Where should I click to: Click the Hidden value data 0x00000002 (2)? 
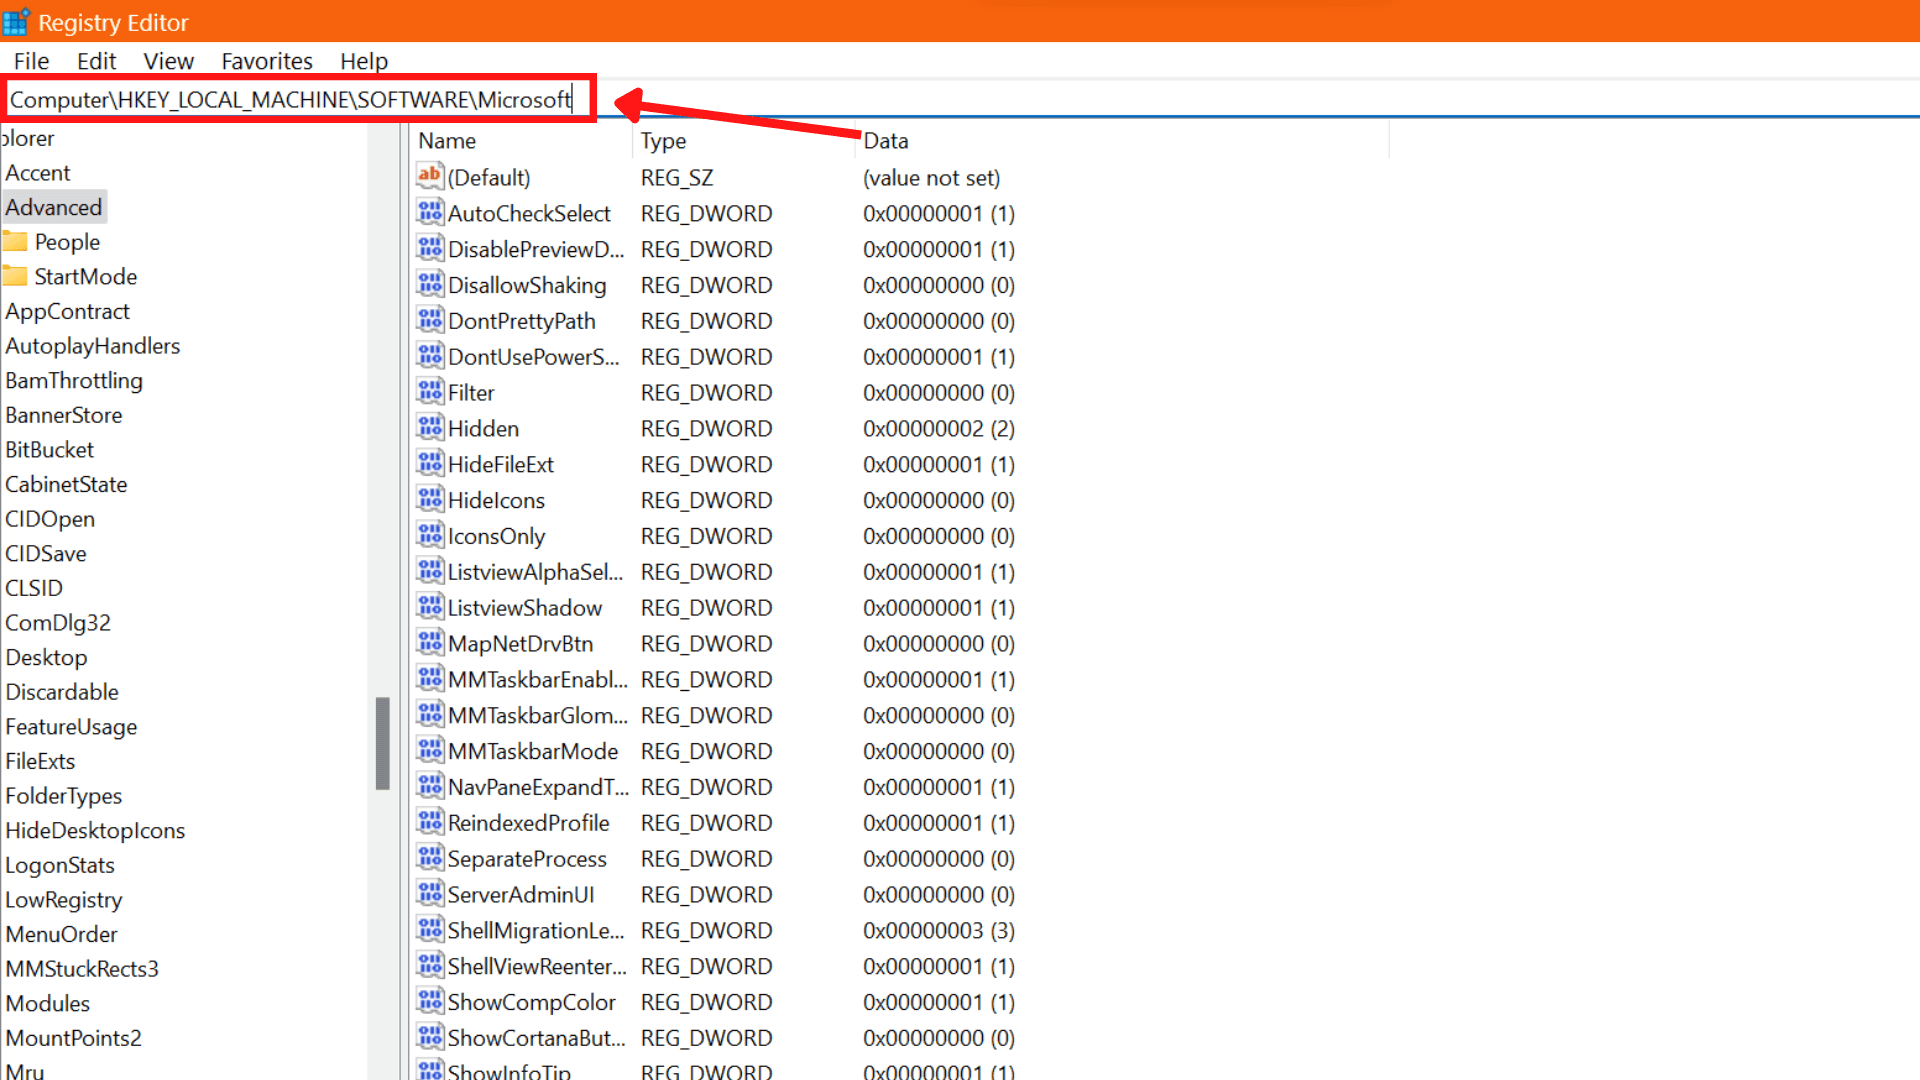point(939,429)
